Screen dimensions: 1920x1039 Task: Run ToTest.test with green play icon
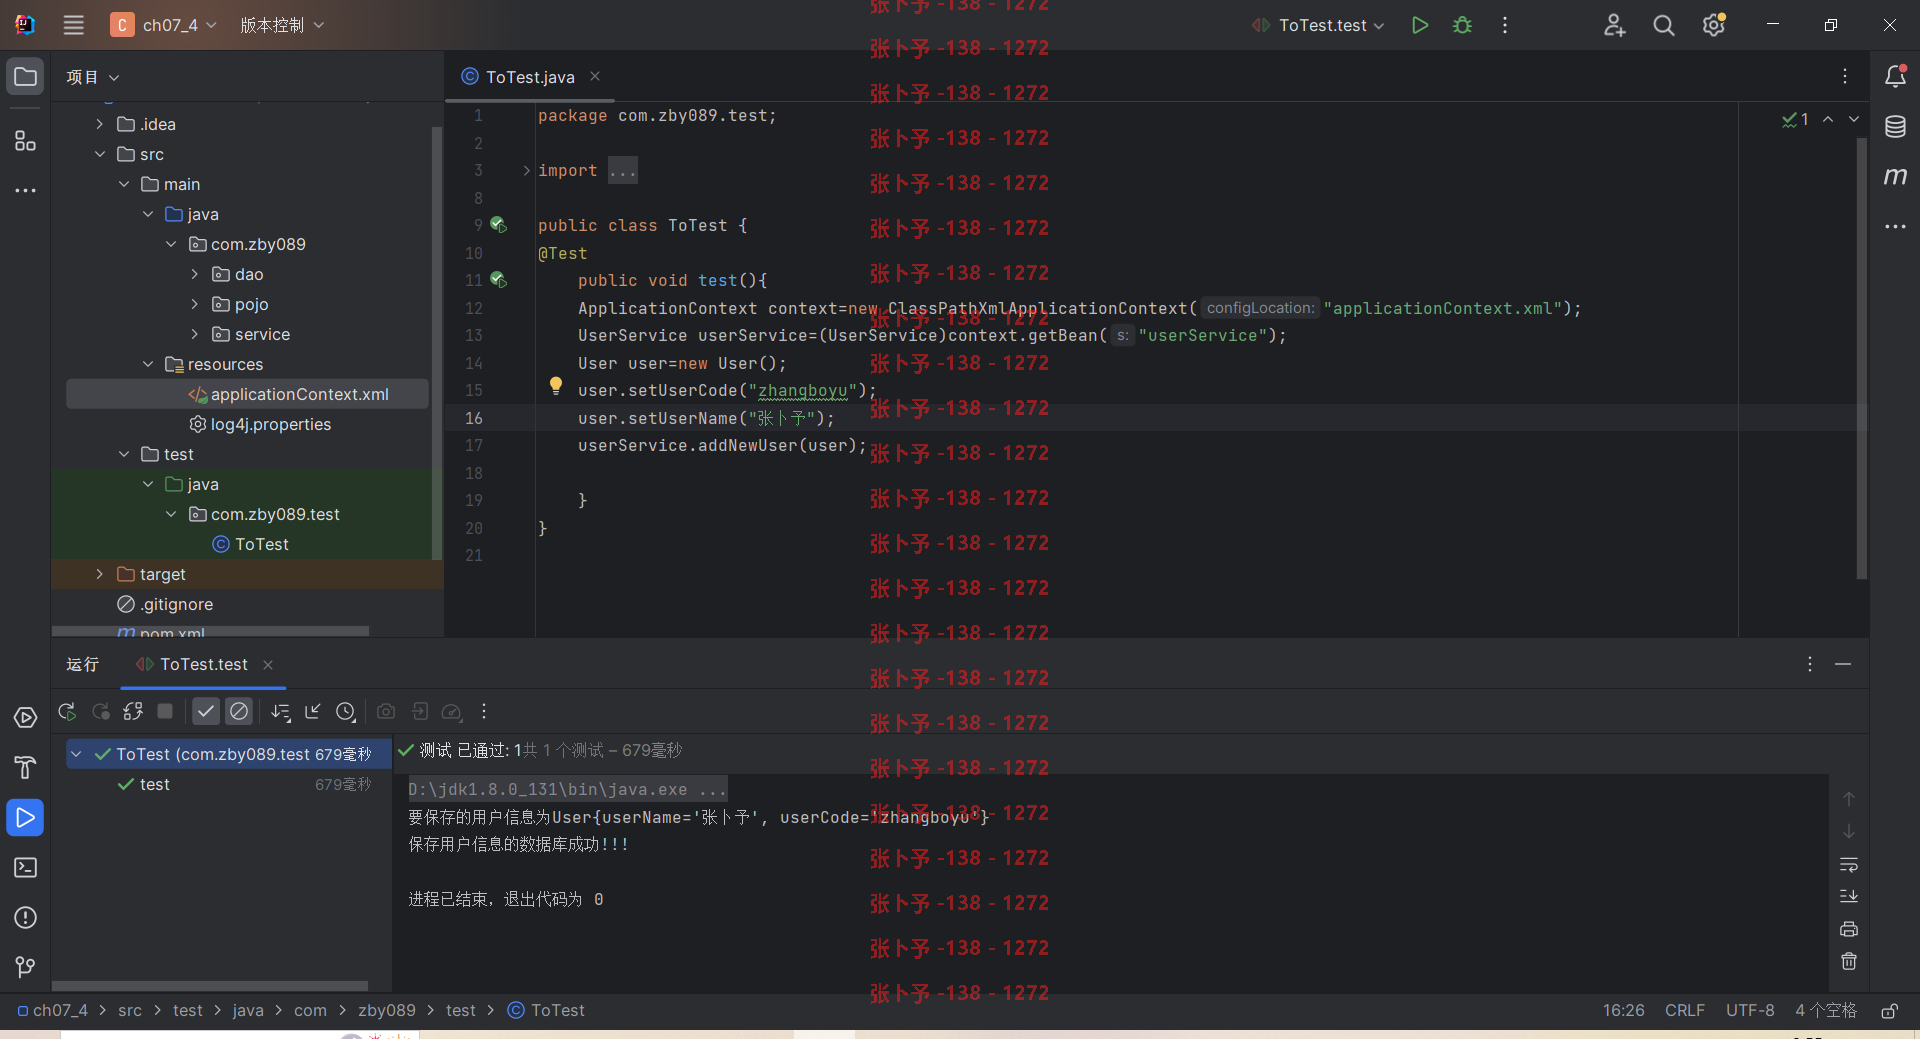pyautogui.click(x=1419, y=25)
